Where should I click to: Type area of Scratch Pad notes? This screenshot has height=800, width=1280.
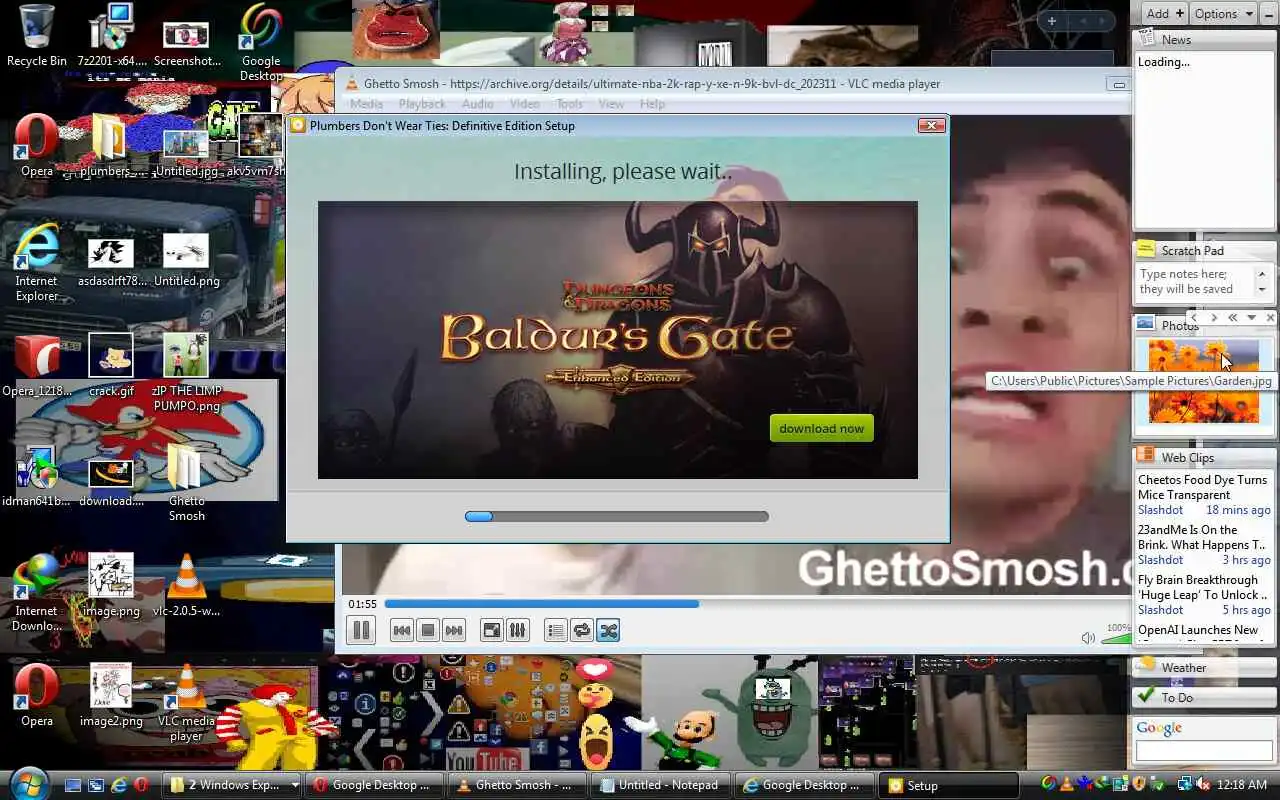coord(1195,281)
